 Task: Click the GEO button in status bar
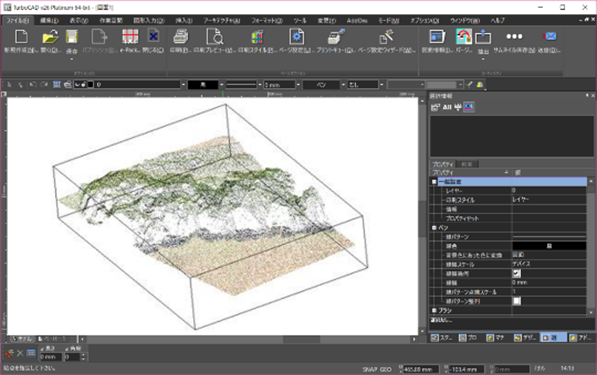point(386,369)
